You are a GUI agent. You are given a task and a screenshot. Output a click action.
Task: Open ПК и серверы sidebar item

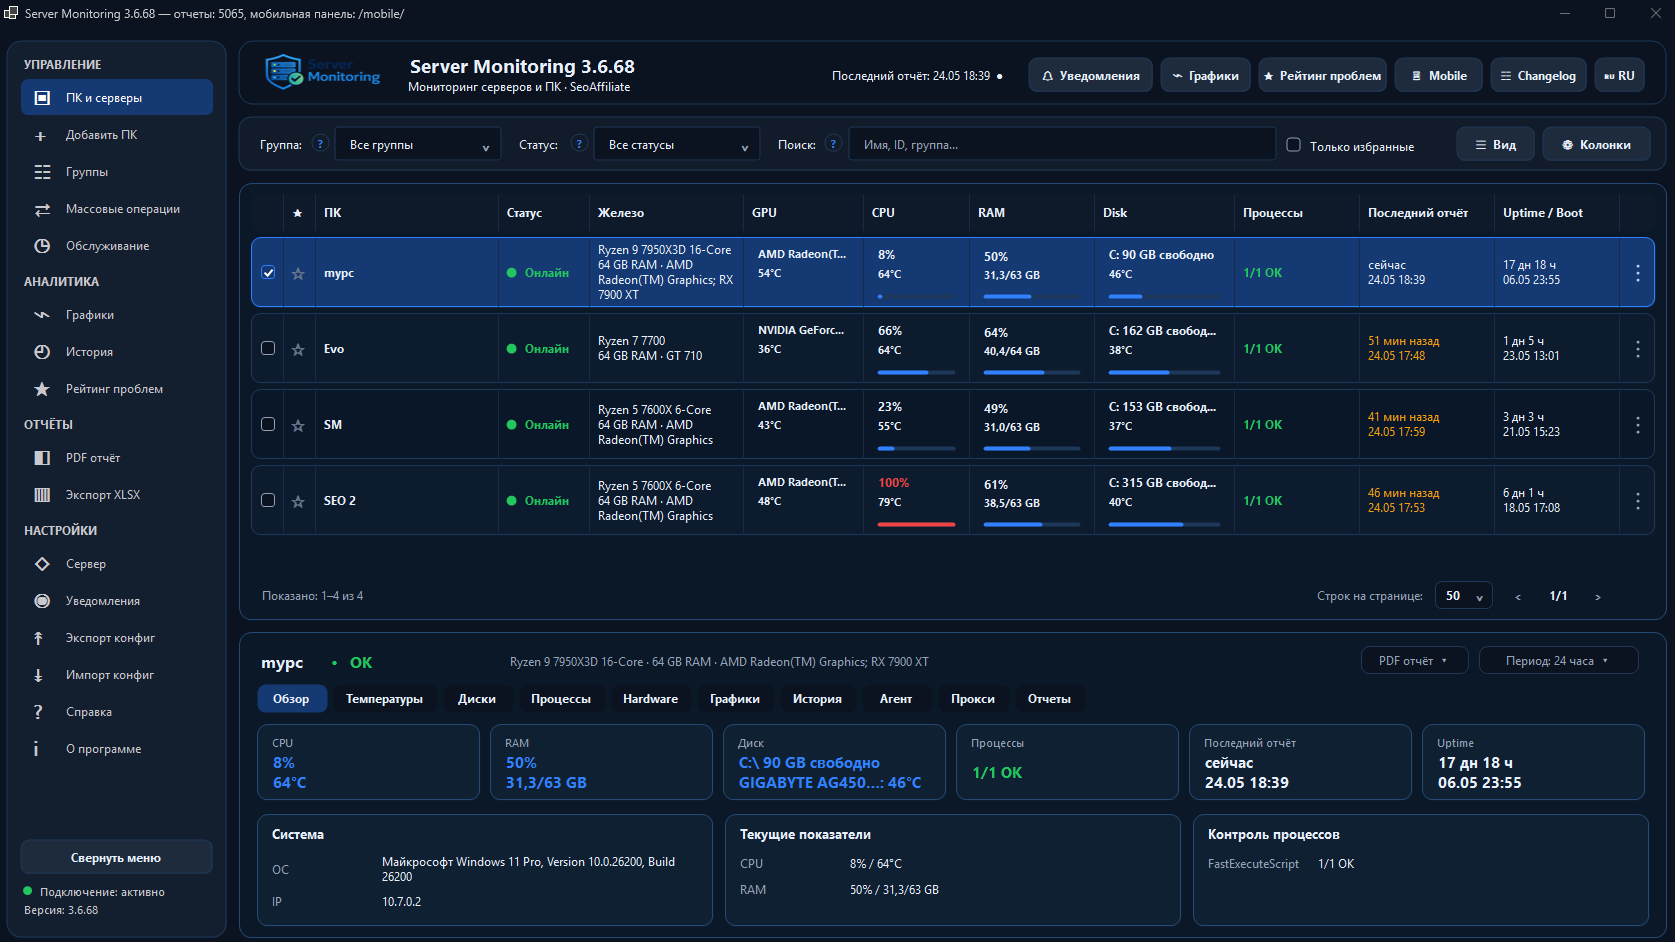coord(116,98)
